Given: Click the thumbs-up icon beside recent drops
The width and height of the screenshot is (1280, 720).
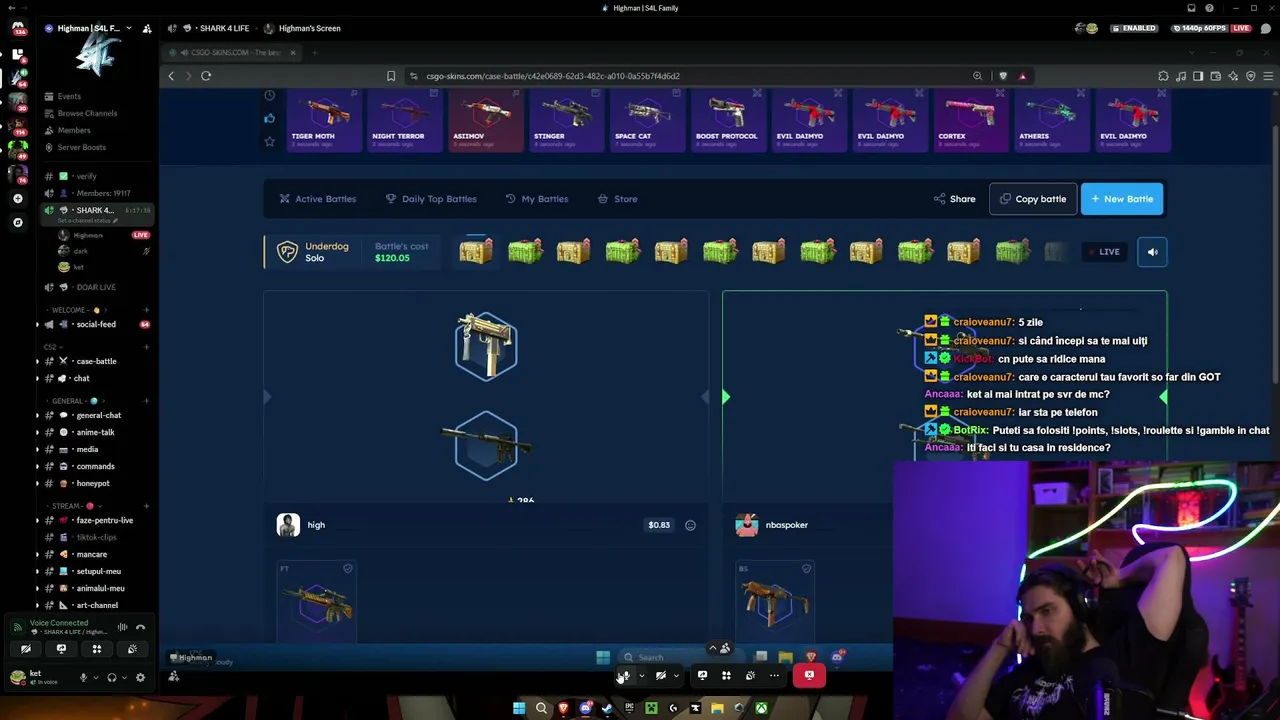Looking at the screenshot, I should pyautogui.click(x=269, y=118).
